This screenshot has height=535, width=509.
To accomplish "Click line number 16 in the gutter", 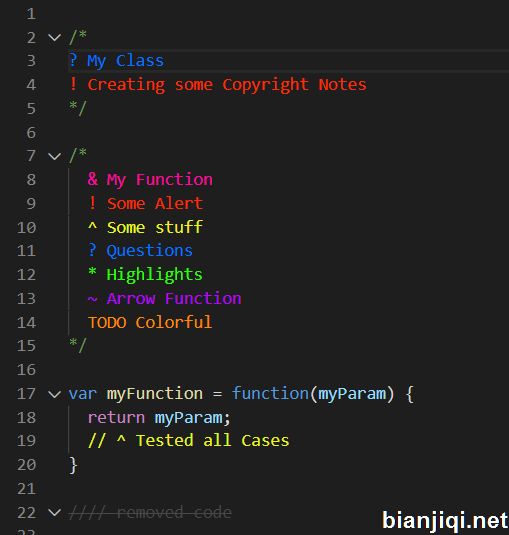I will point(26,370).
